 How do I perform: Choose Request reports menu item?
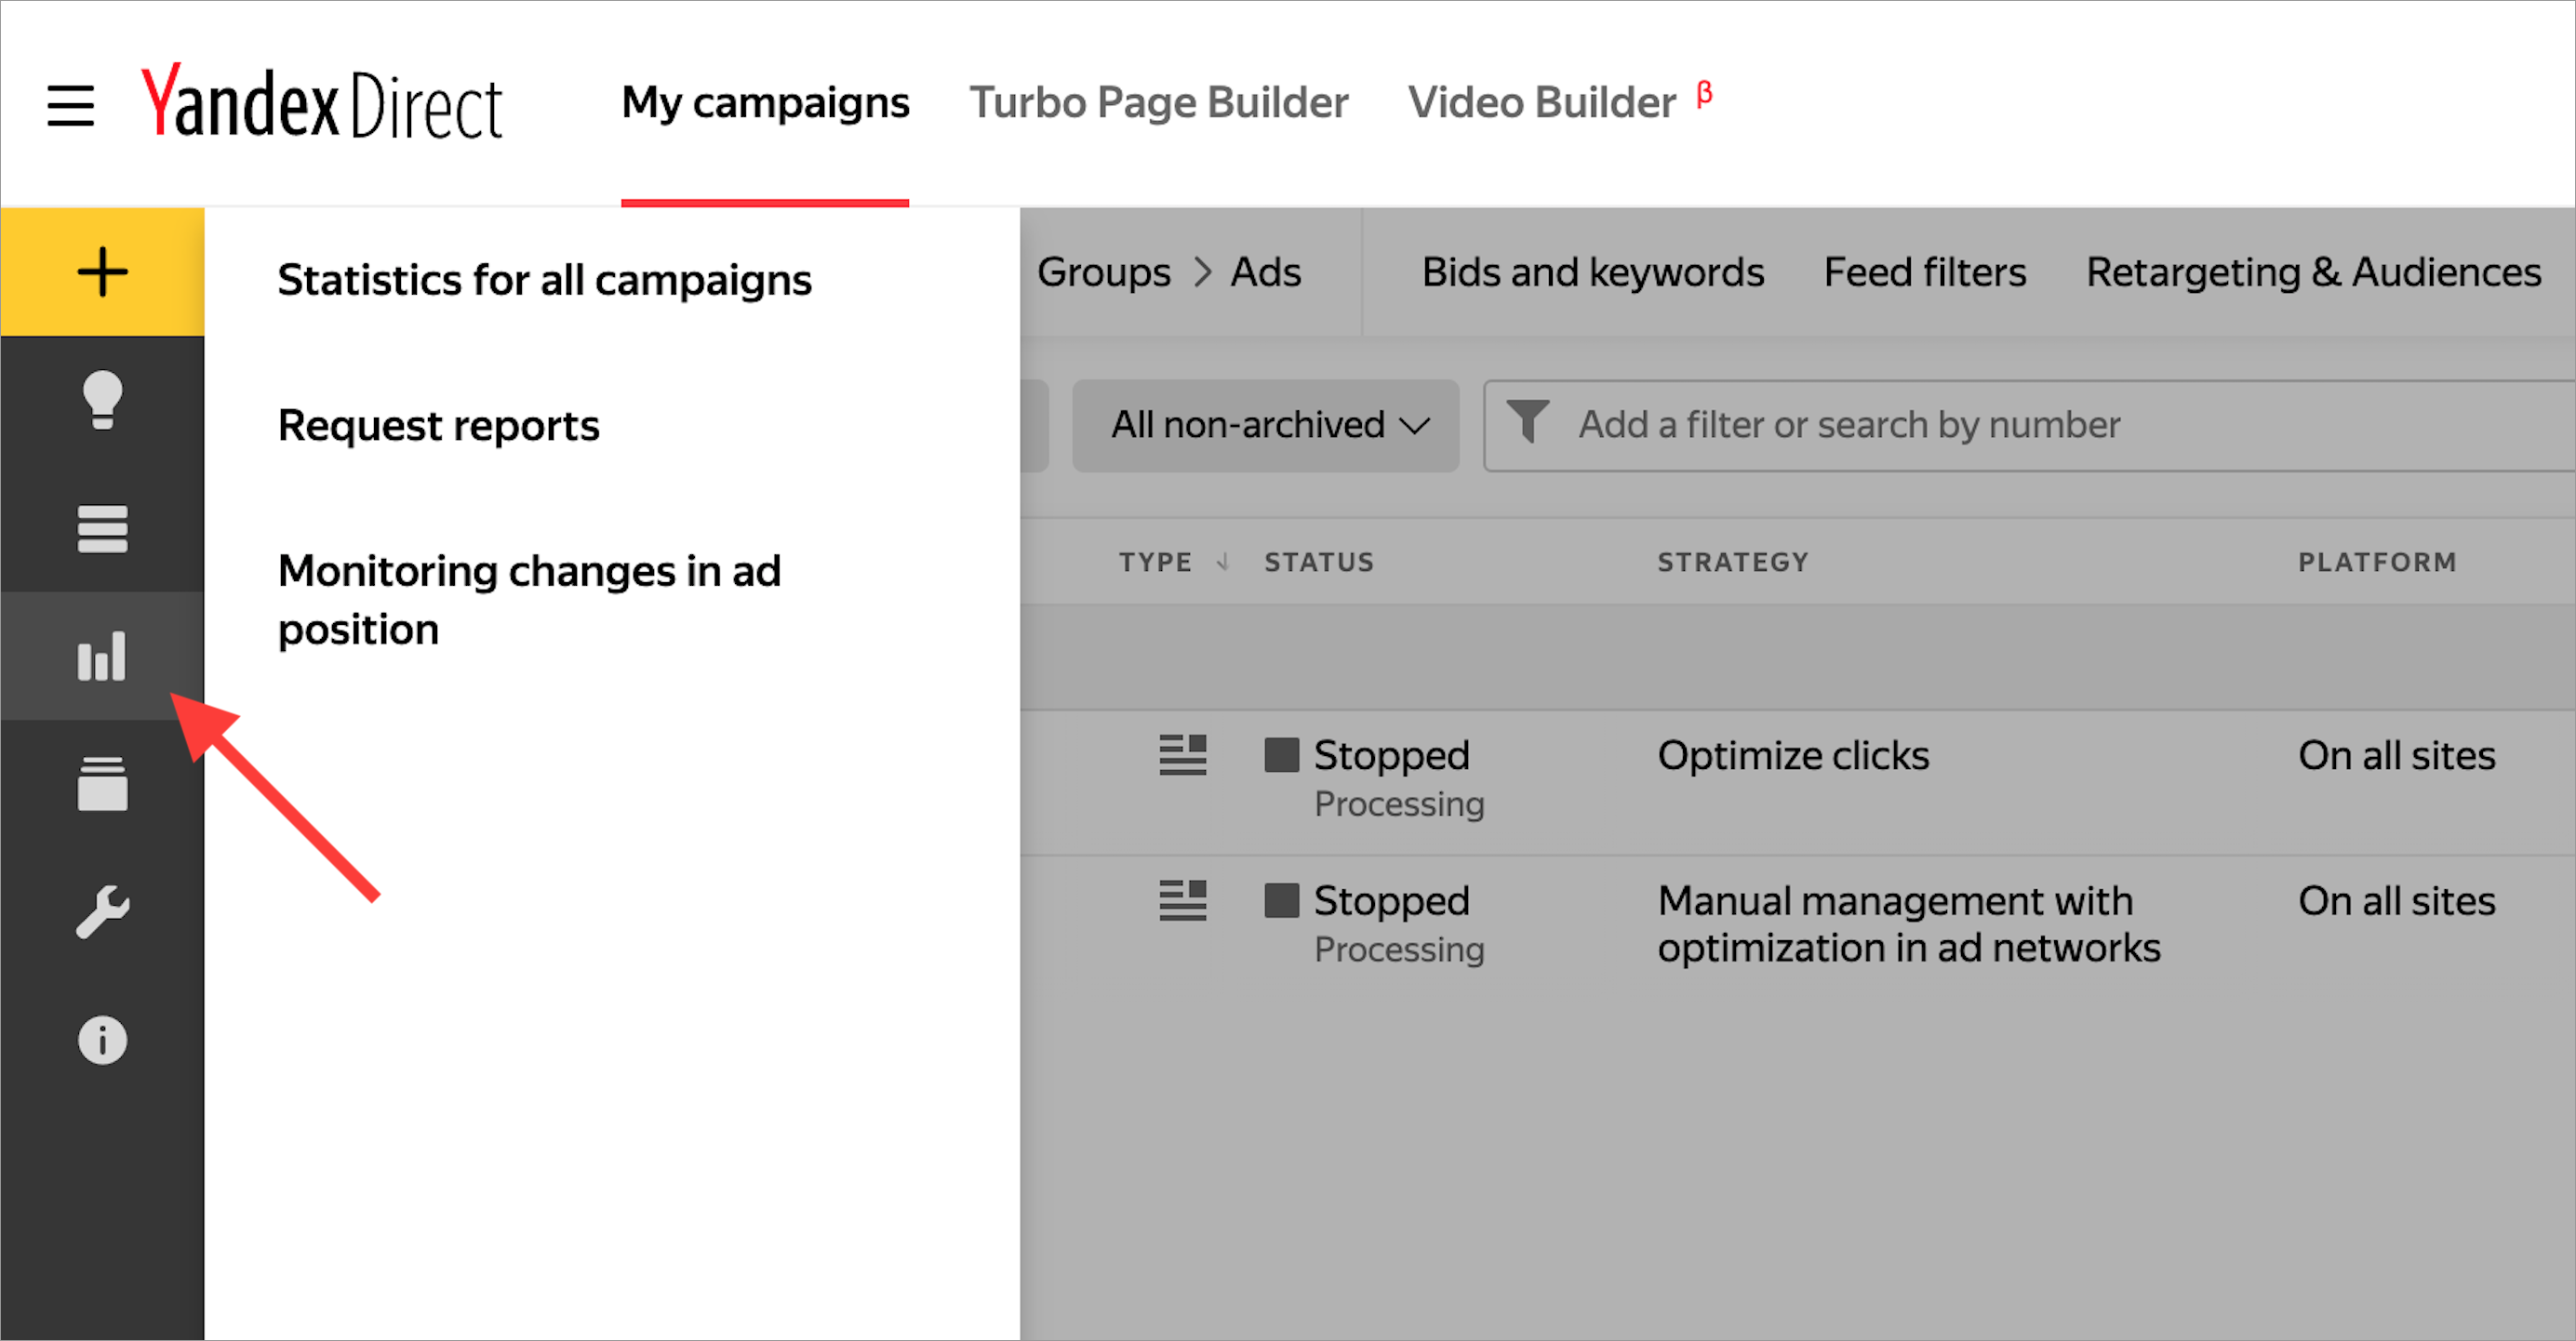coord(438,426)
